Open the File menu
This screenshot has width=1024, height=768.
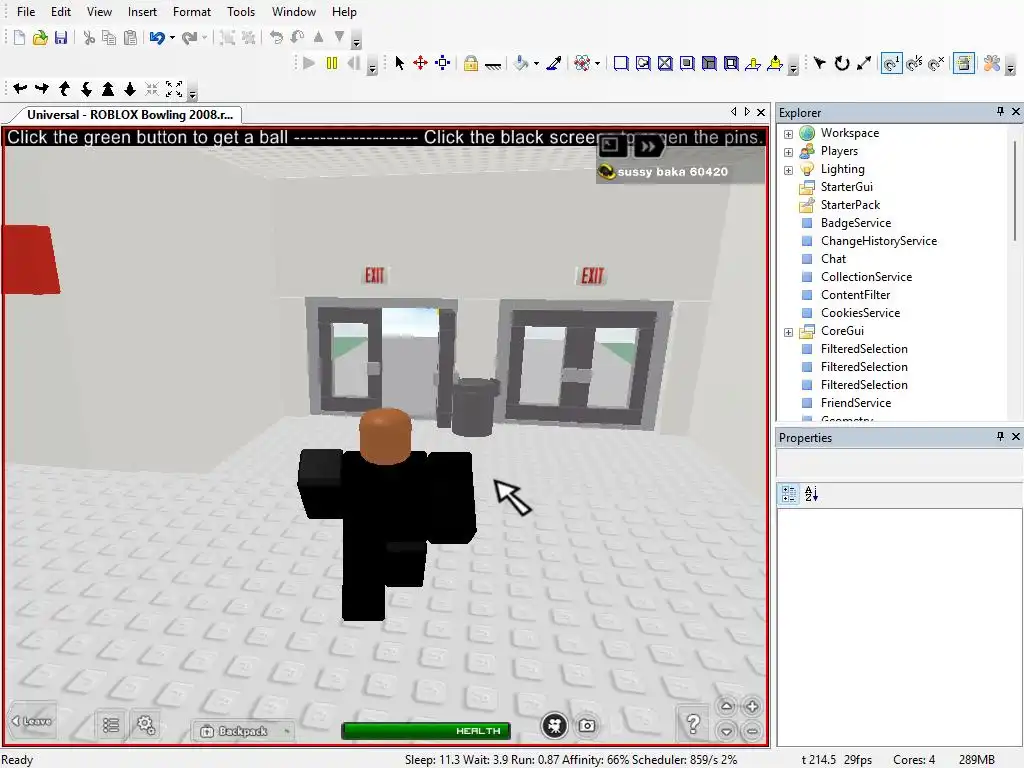pyautogui.click(x=26, y=12)
